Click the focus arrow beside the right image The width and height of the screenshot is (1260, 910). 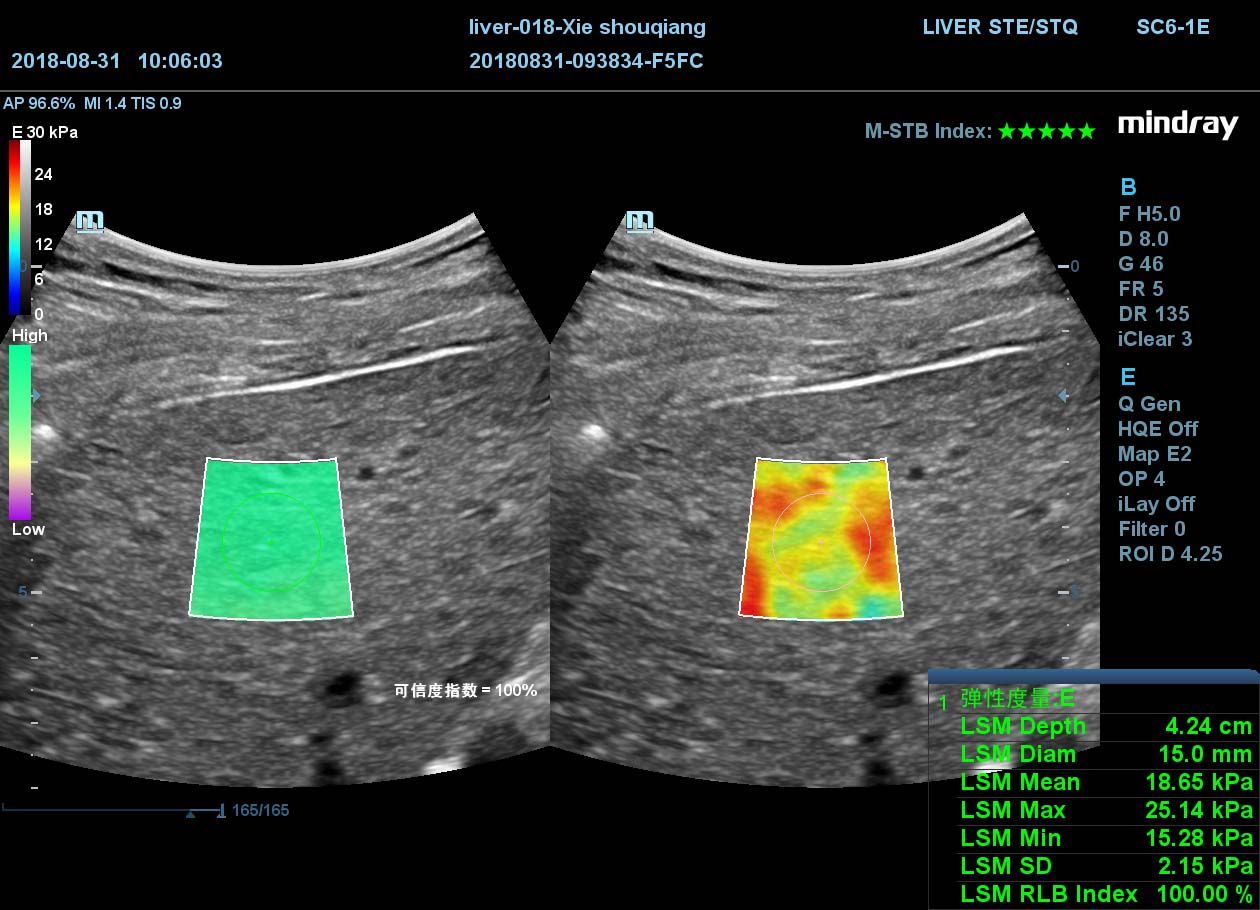tap(1064, 396)
